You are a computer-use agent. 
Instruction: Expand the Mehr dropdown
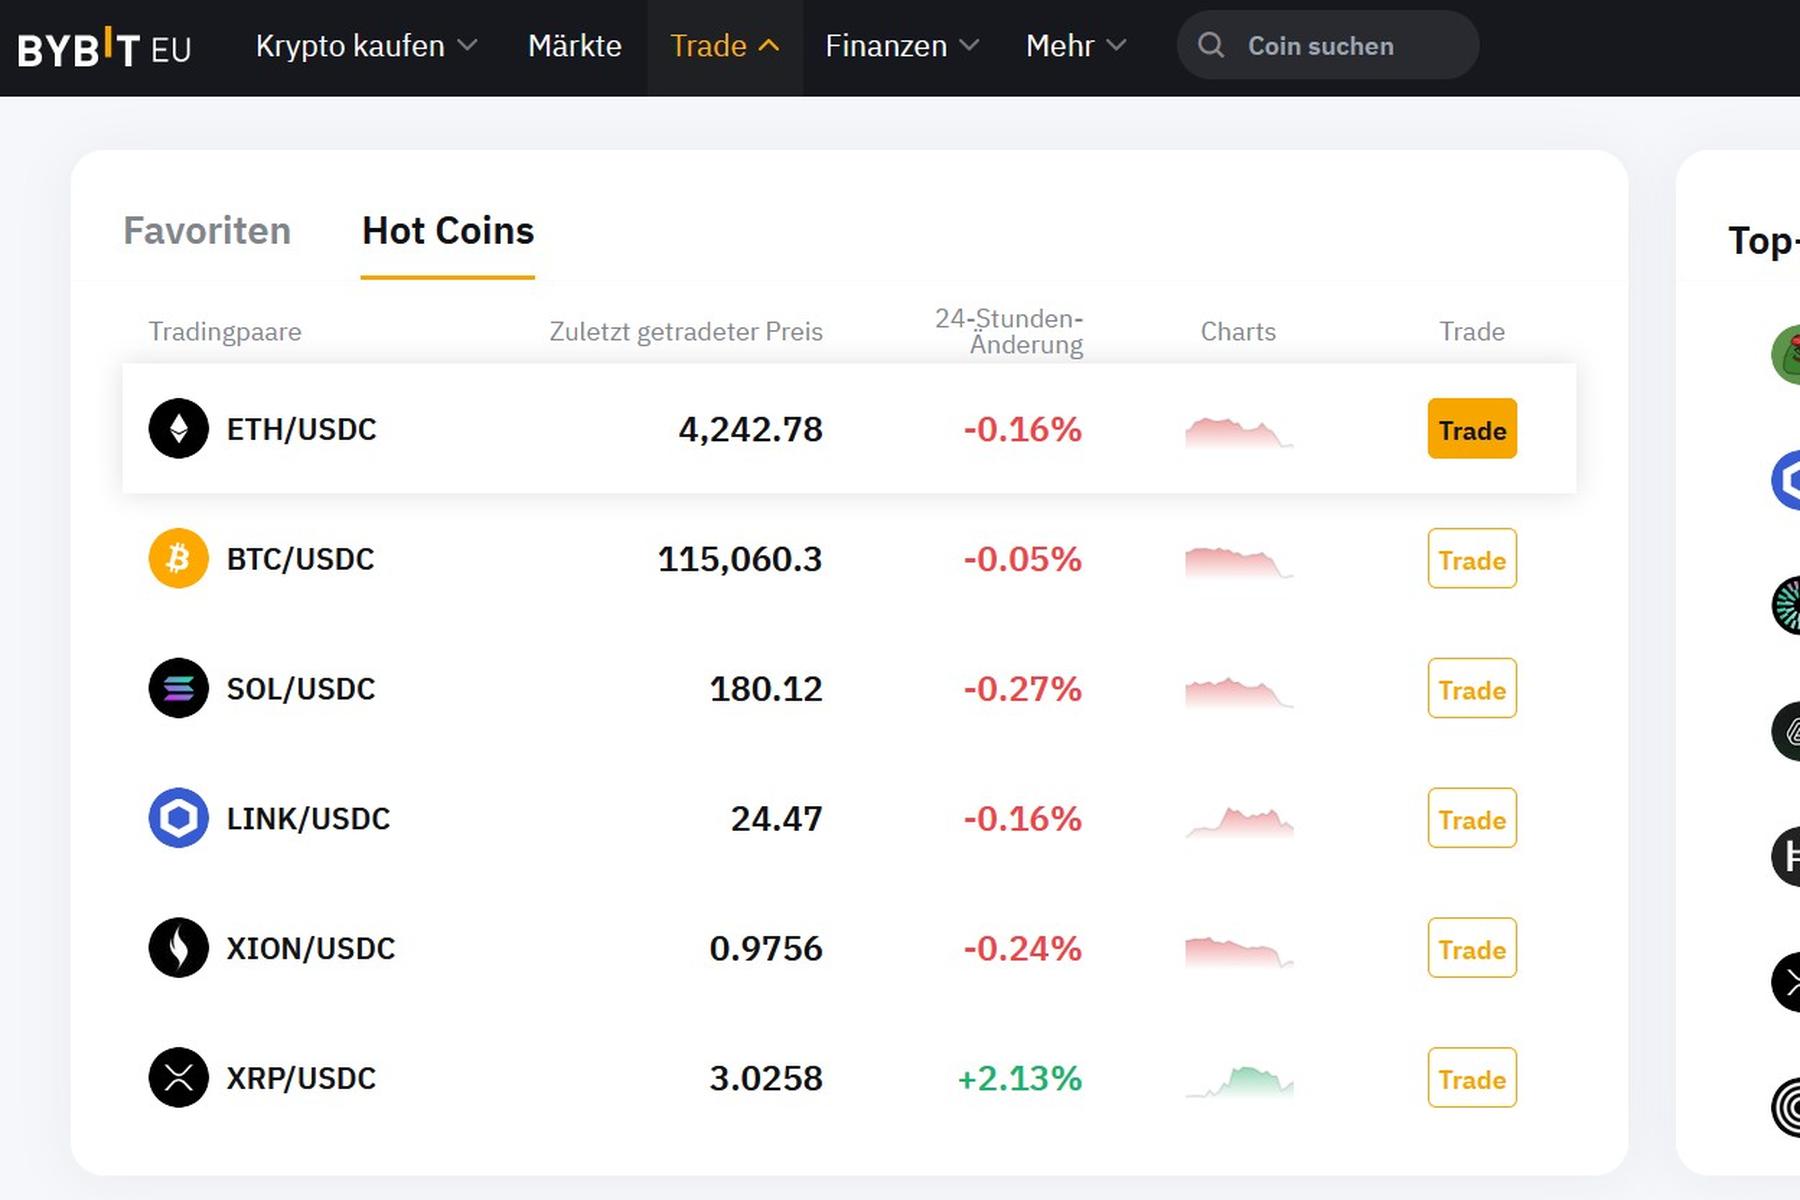click(1076, 46)
